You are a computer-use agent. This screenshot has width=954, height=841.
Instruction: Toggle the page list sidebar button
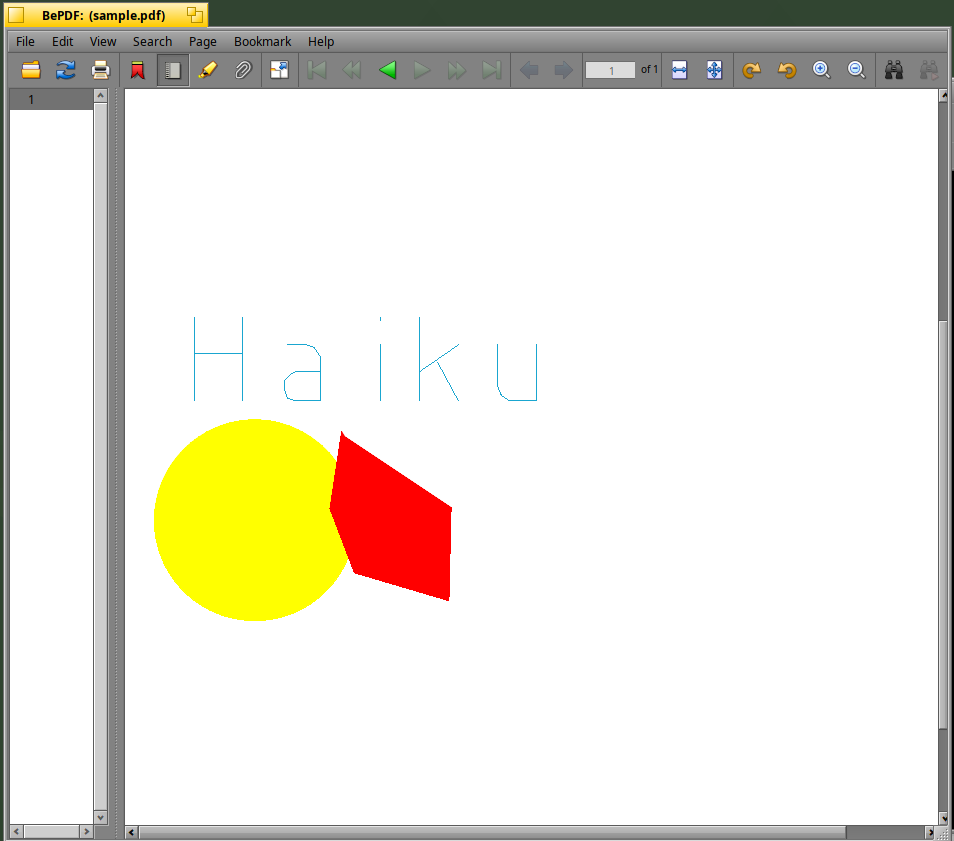coord(173,70)
